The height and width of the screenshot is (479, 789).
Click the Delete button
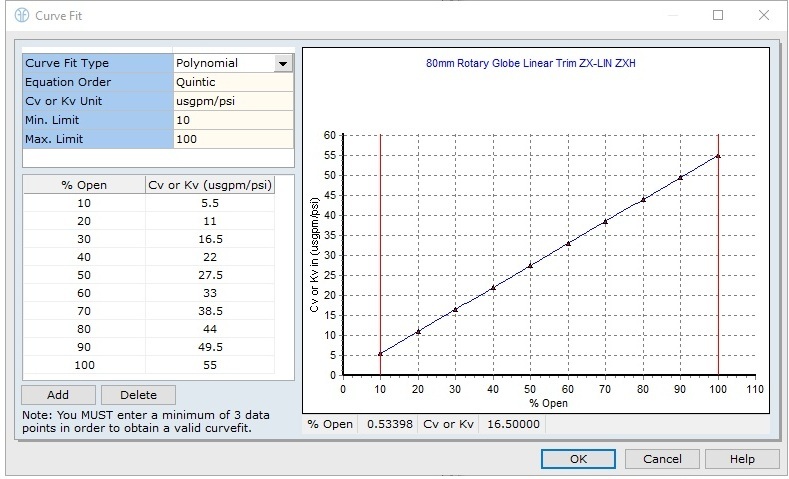coord(138,395)
